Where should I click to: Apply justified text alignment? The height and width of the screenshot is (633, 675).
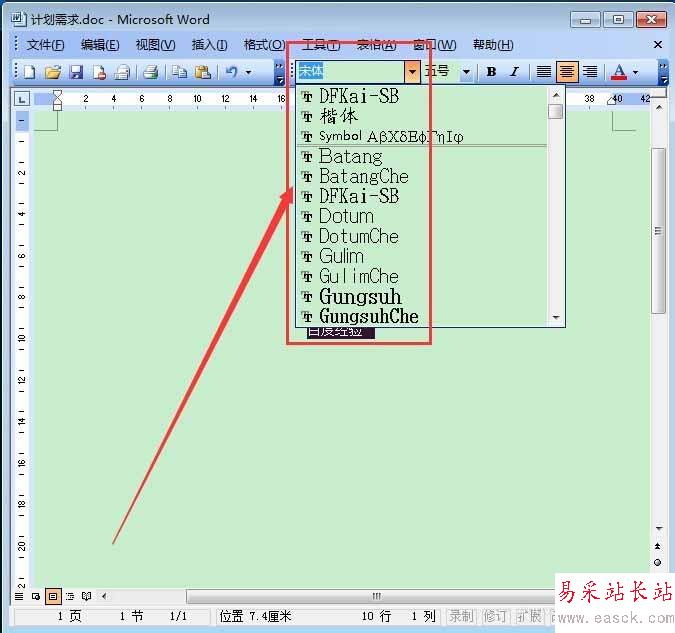[x=544, y=71]
